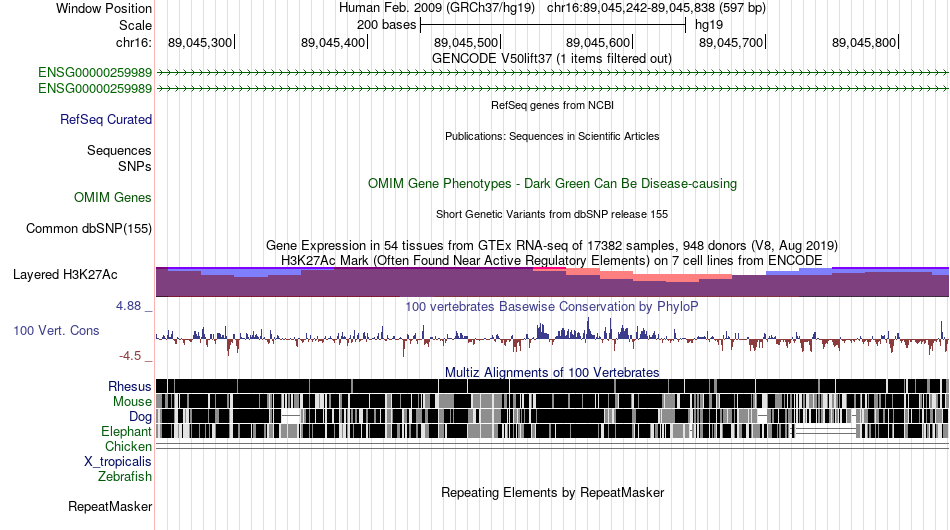Select the first ENSG00000259989 gene label
The width and height of the screenshot is (950, 530).
click(x=95, y=73)
